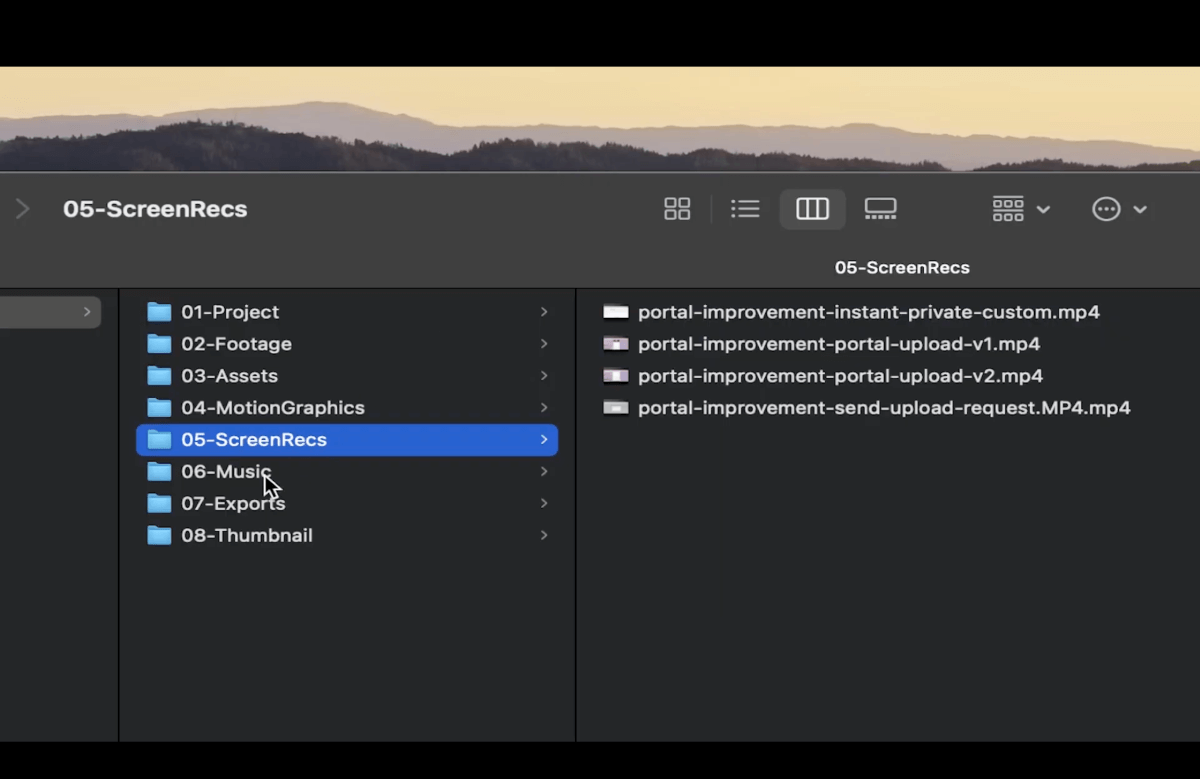This screenshot has width=1200, height=779.
Task: Select portal-improvement-portal-upload-v1.mp4 file name
Action: 839,344
